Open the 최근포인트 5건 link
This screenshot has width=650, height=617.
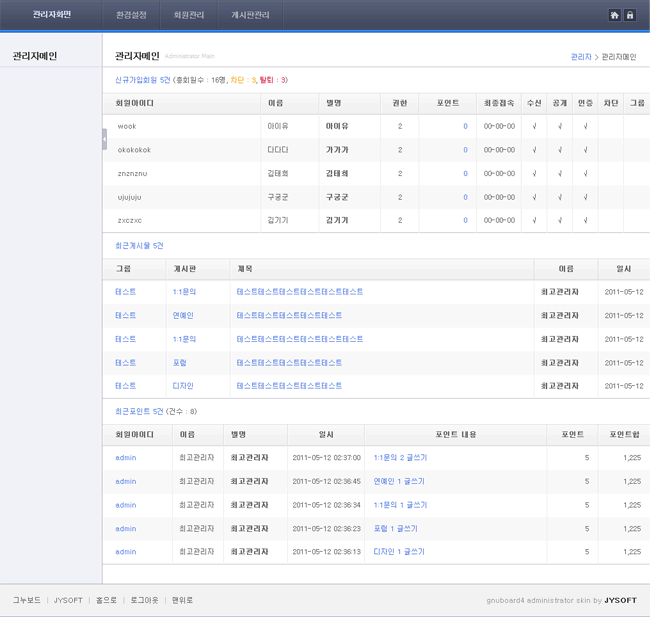[x=139, y=411]
